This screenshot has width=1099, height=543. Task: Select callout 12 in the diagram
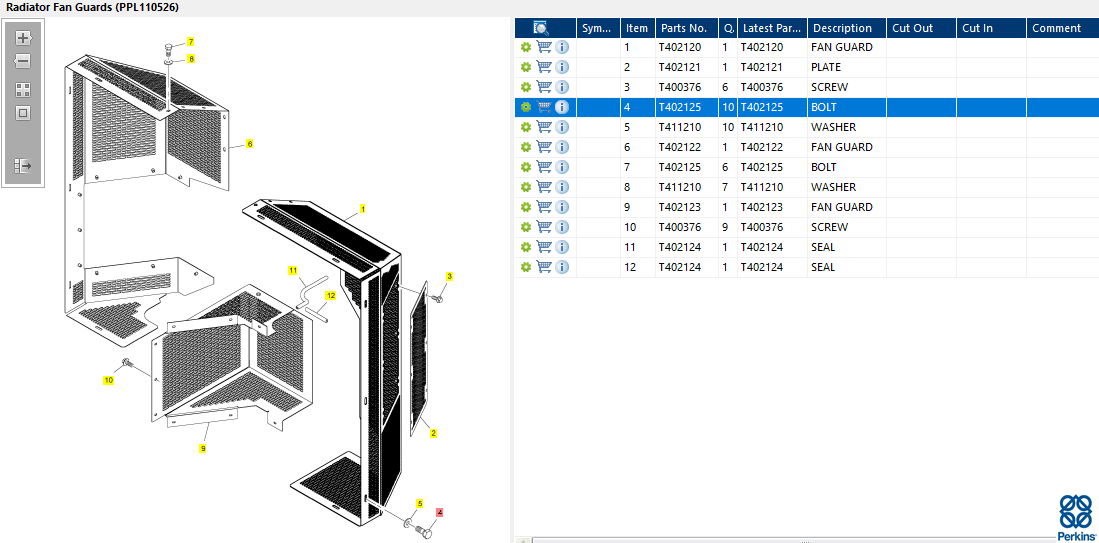(x=331, y=296)
